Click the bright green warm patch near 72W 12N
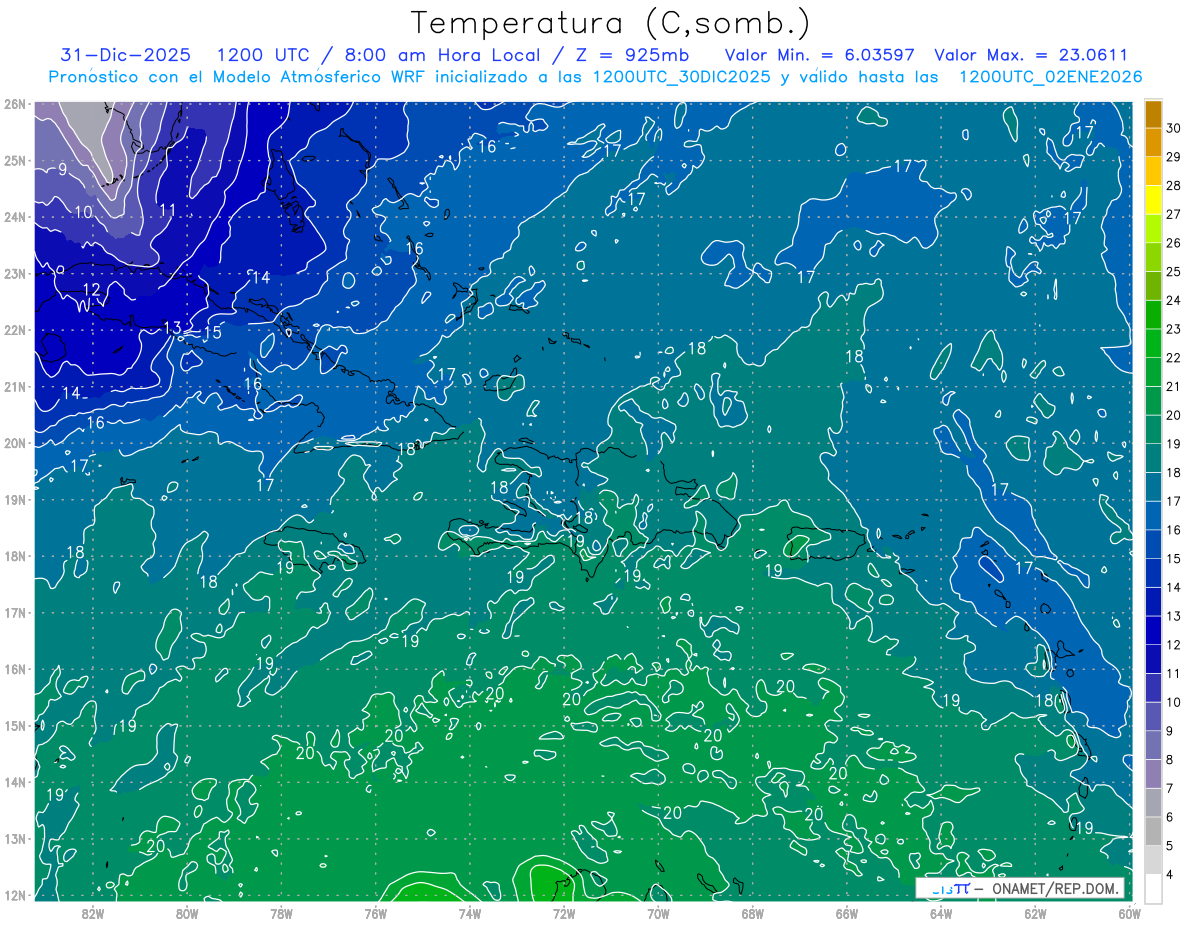Viewport: 1200px width, 927px height. [546, 881]
